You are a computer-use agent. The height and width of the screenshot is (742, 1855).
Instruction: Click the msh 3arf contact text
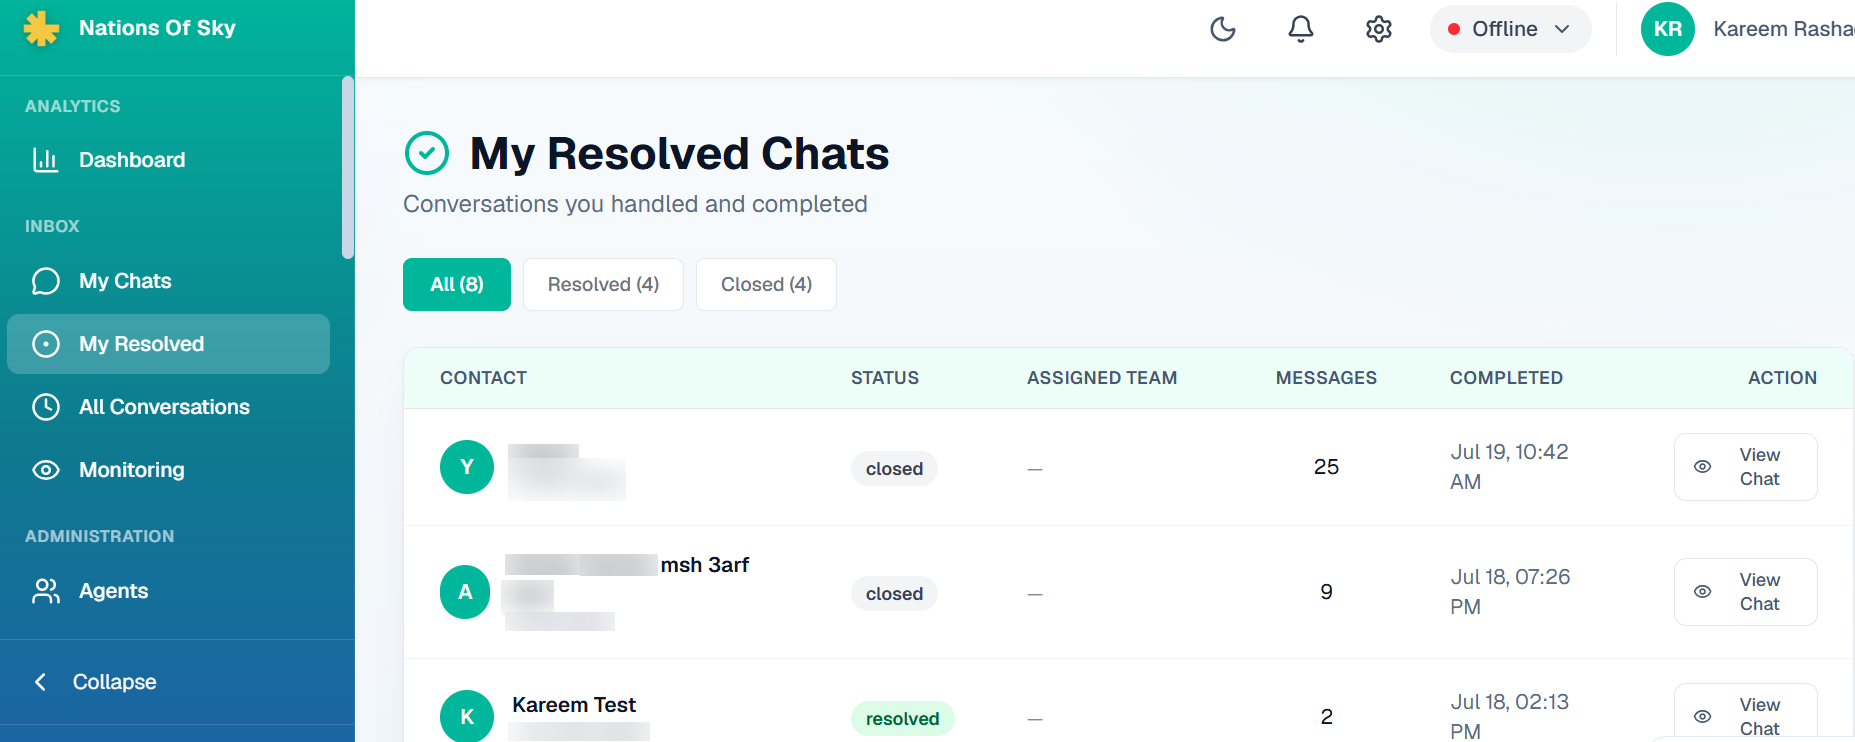click(x=705, y=565)
